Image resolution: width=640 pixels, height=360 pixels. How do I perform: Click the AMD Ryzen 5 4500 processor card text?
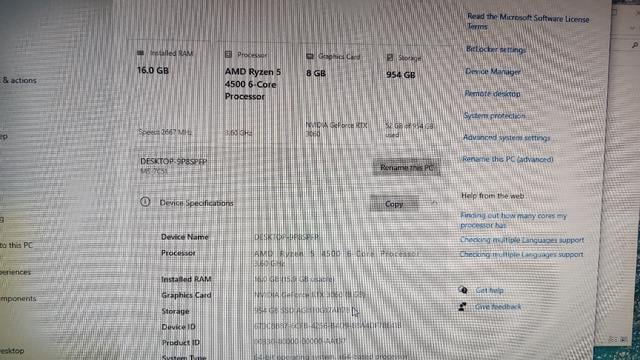coord(253,84)
